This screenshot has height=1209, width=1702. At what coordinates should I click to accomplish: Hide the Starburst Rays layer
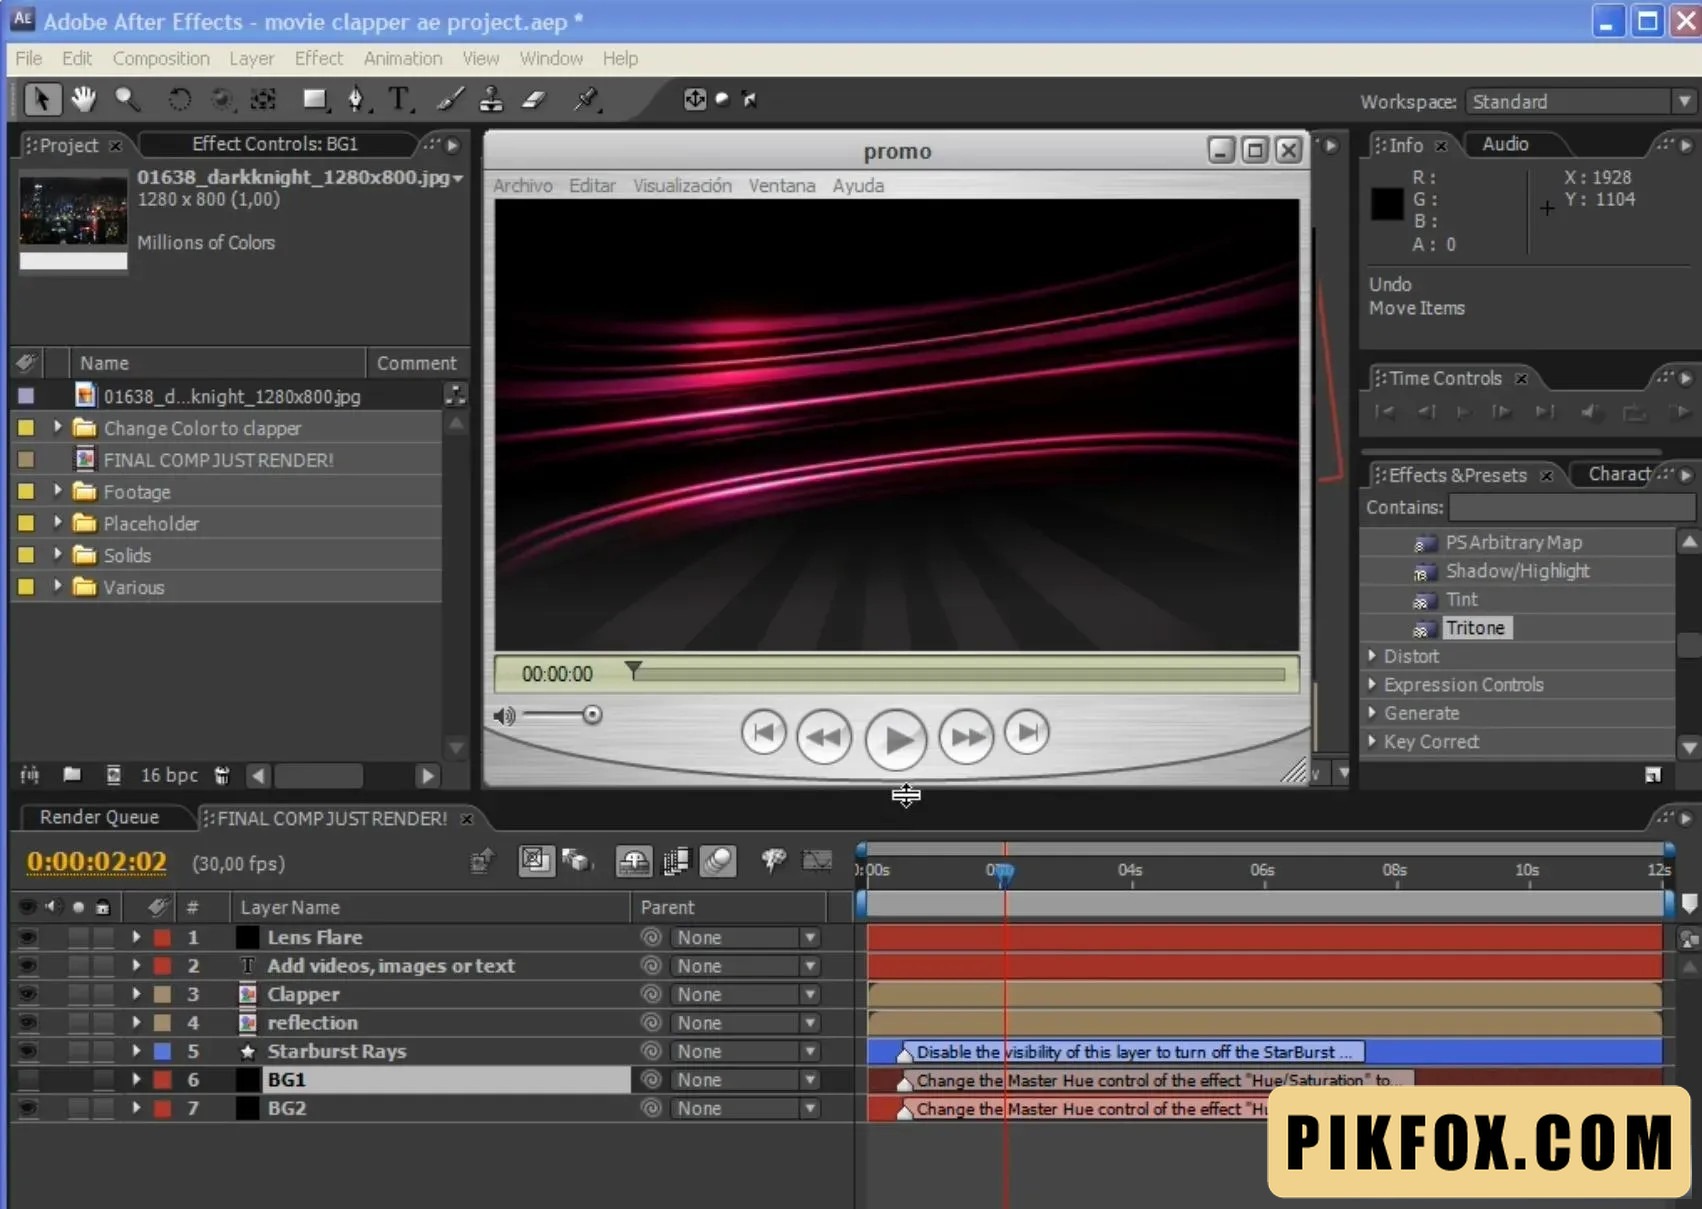pos(27,1051)
